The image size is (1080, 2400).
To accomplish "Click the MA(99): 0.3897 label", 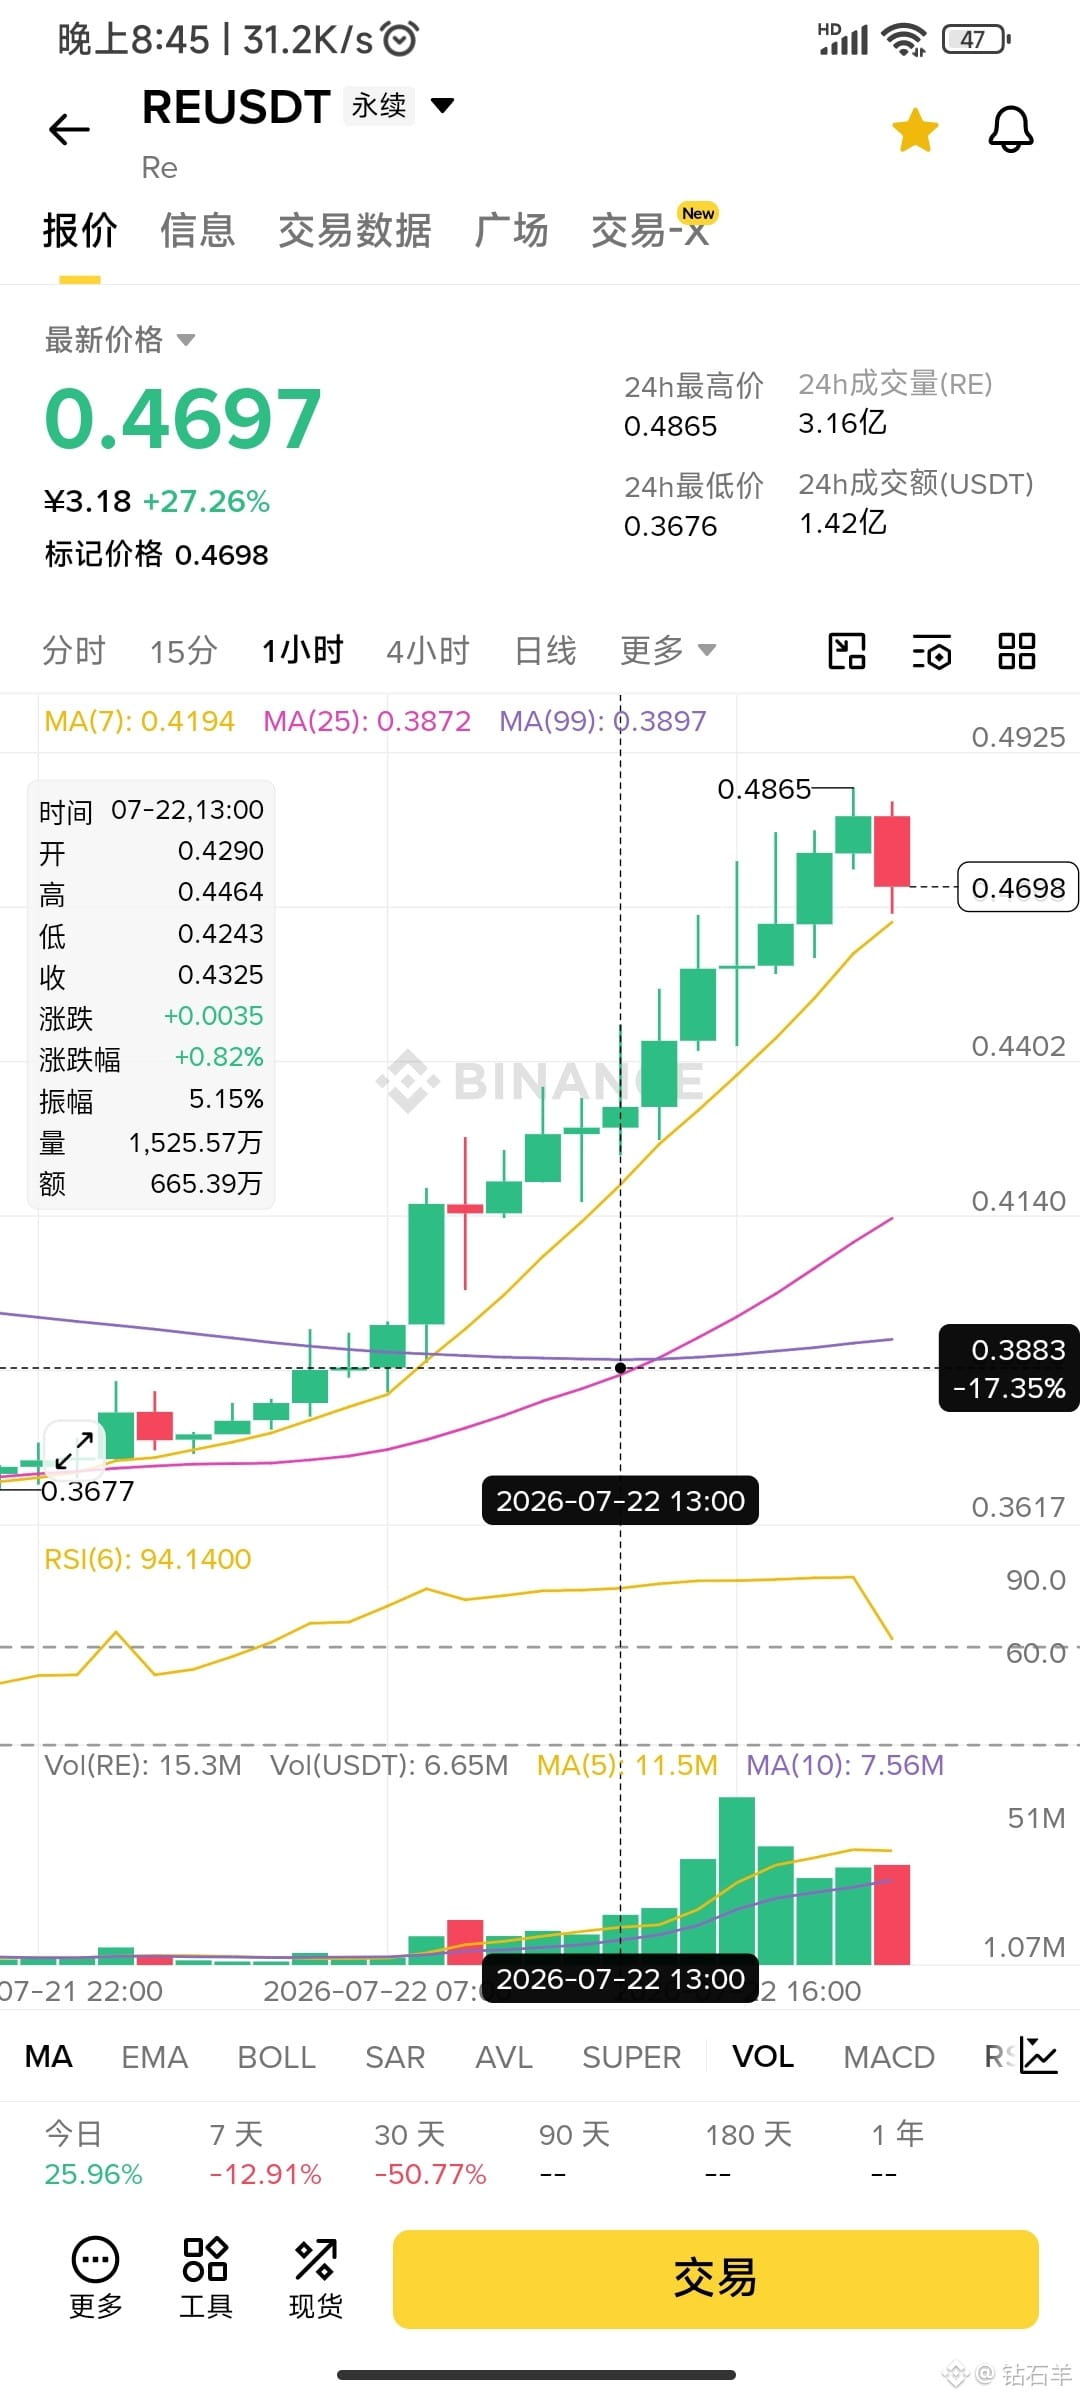I will (603, 721).
